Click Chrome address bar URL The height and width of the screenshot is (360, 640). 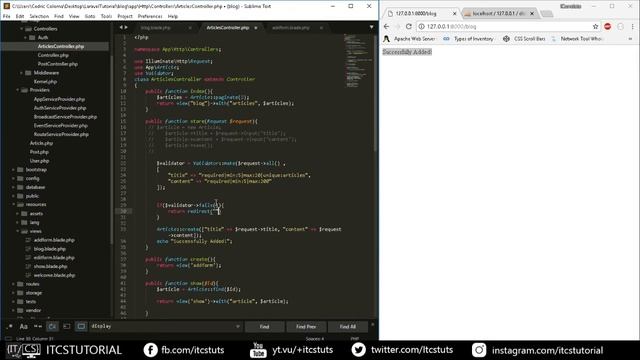[451, 27]
